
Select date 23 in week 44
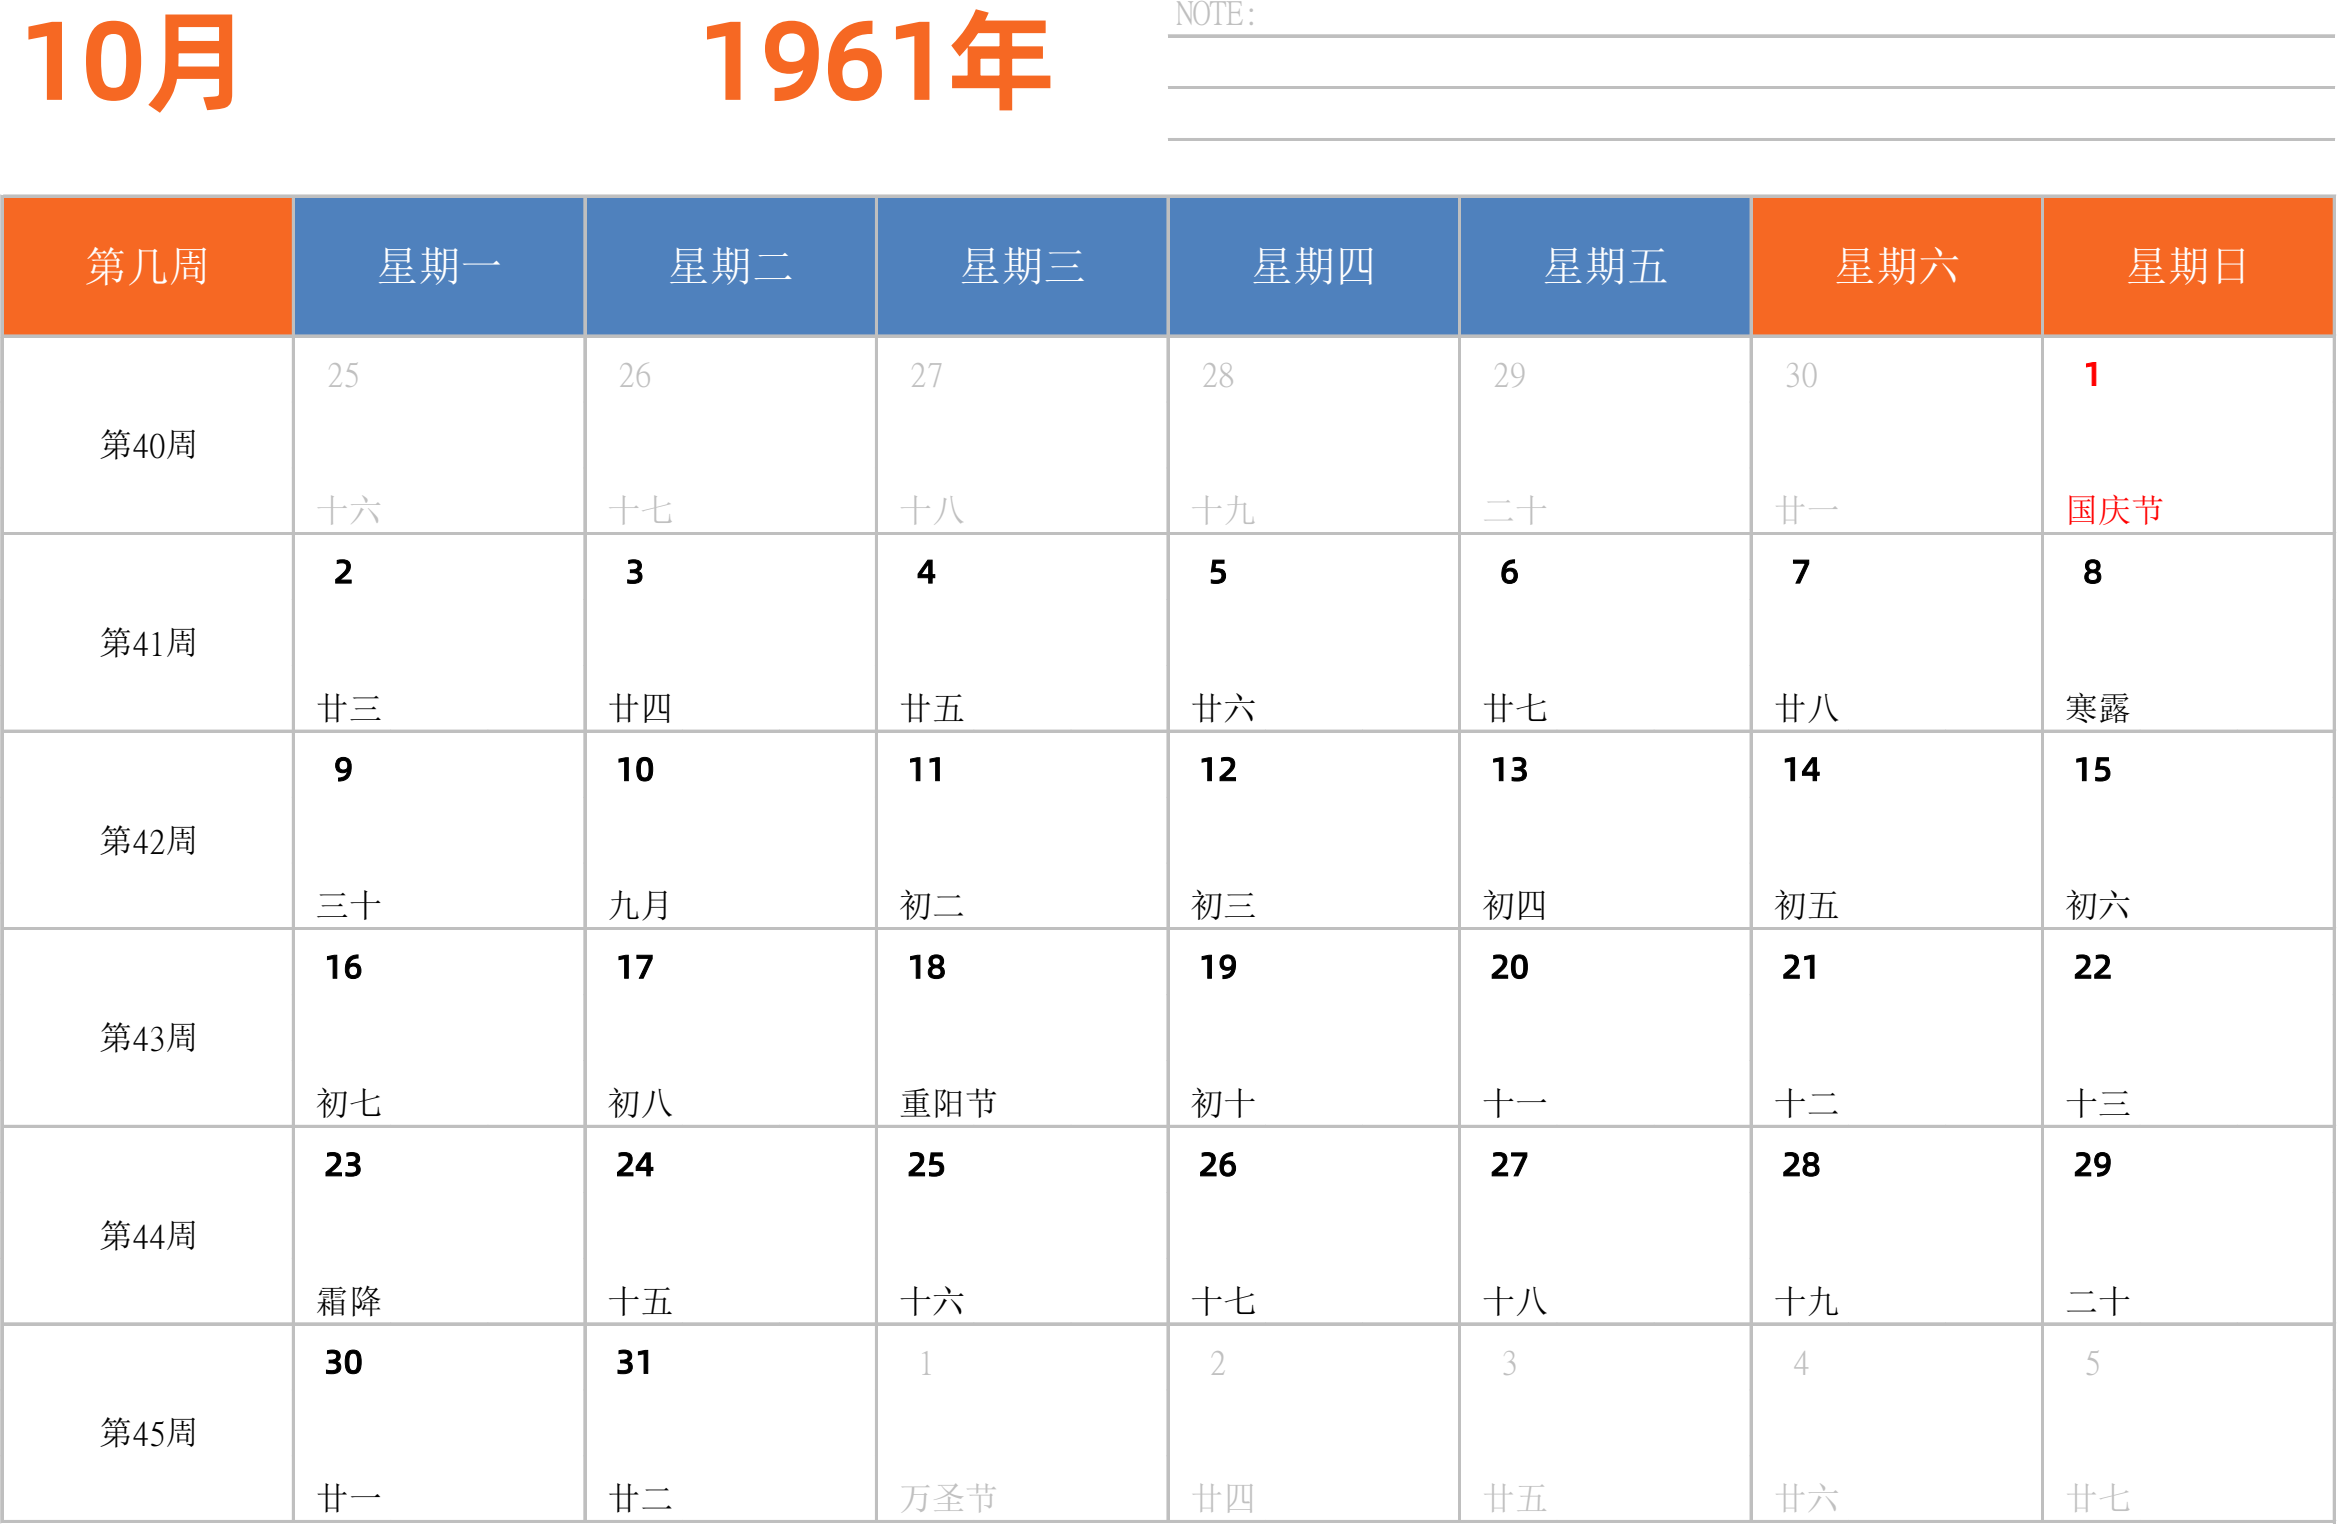(343, 1165)
